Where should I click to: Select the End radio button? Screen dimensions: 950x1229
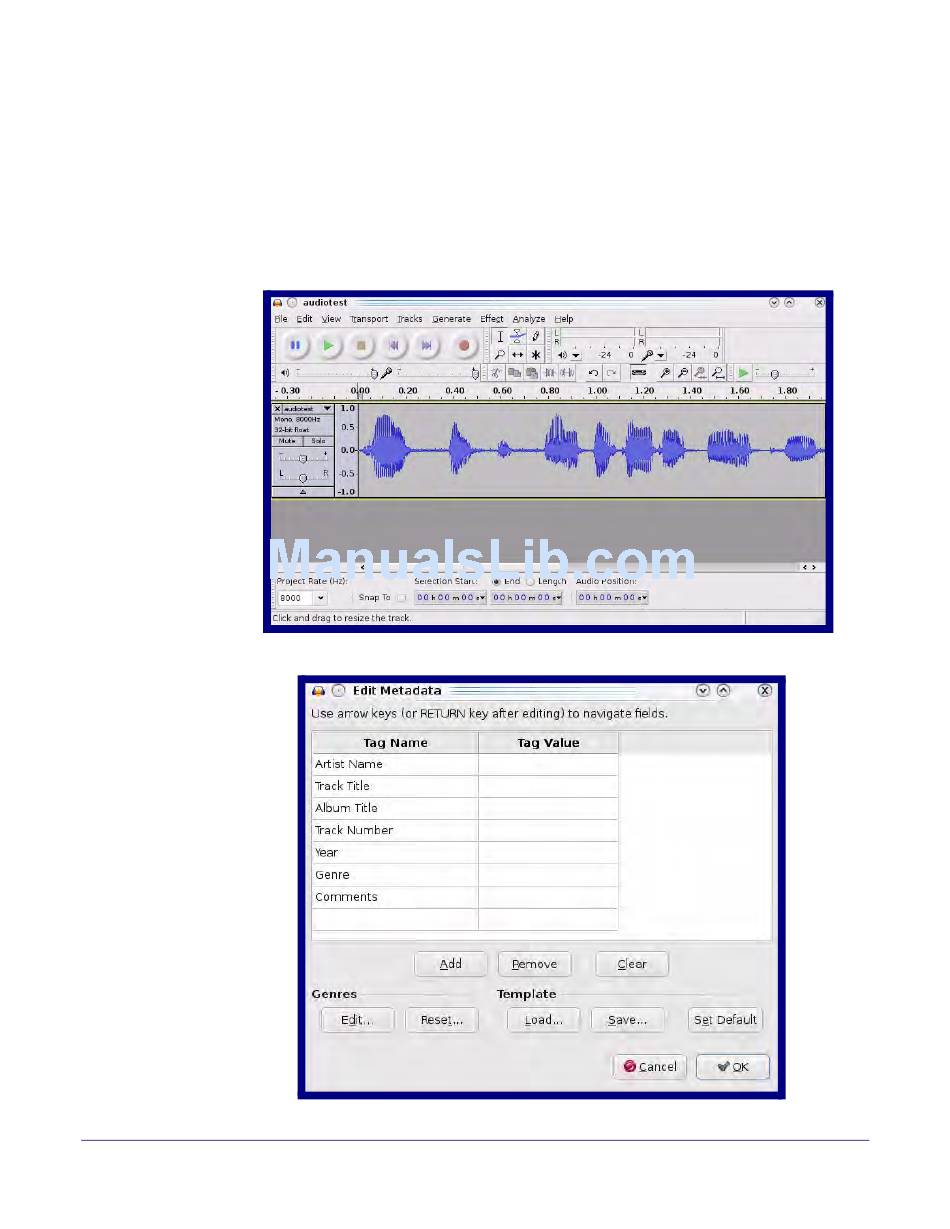pos(496,581)
